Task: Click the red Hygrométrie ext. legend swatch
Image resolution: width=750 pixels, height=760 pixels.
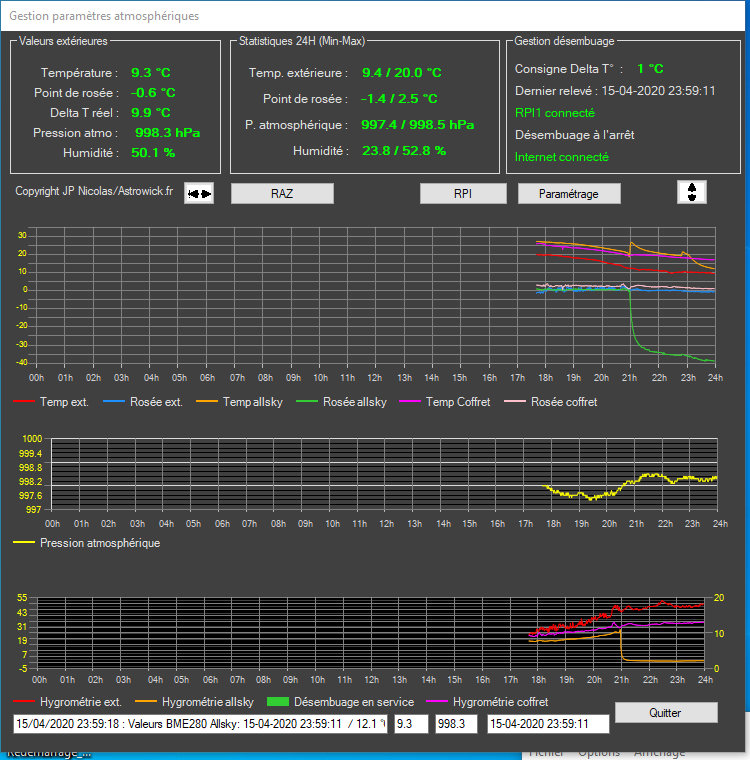Action: pyautogui.click(x=24, y=701)
